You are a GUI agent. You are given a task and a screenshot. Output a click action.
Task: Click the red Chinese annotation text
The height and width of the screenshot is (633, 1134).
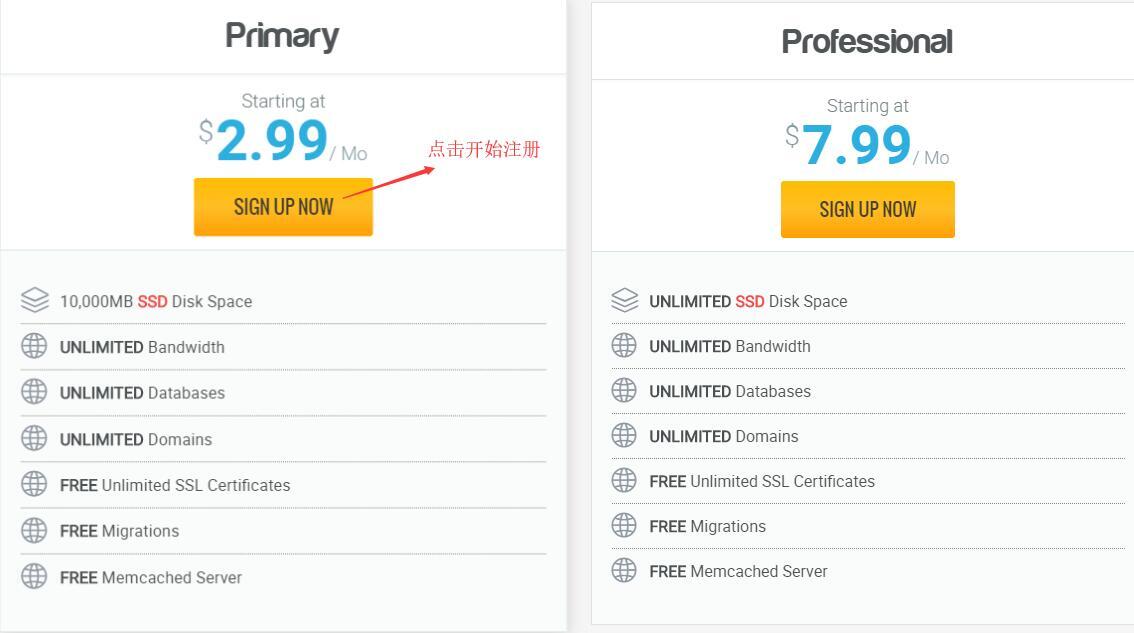(484, 149)
